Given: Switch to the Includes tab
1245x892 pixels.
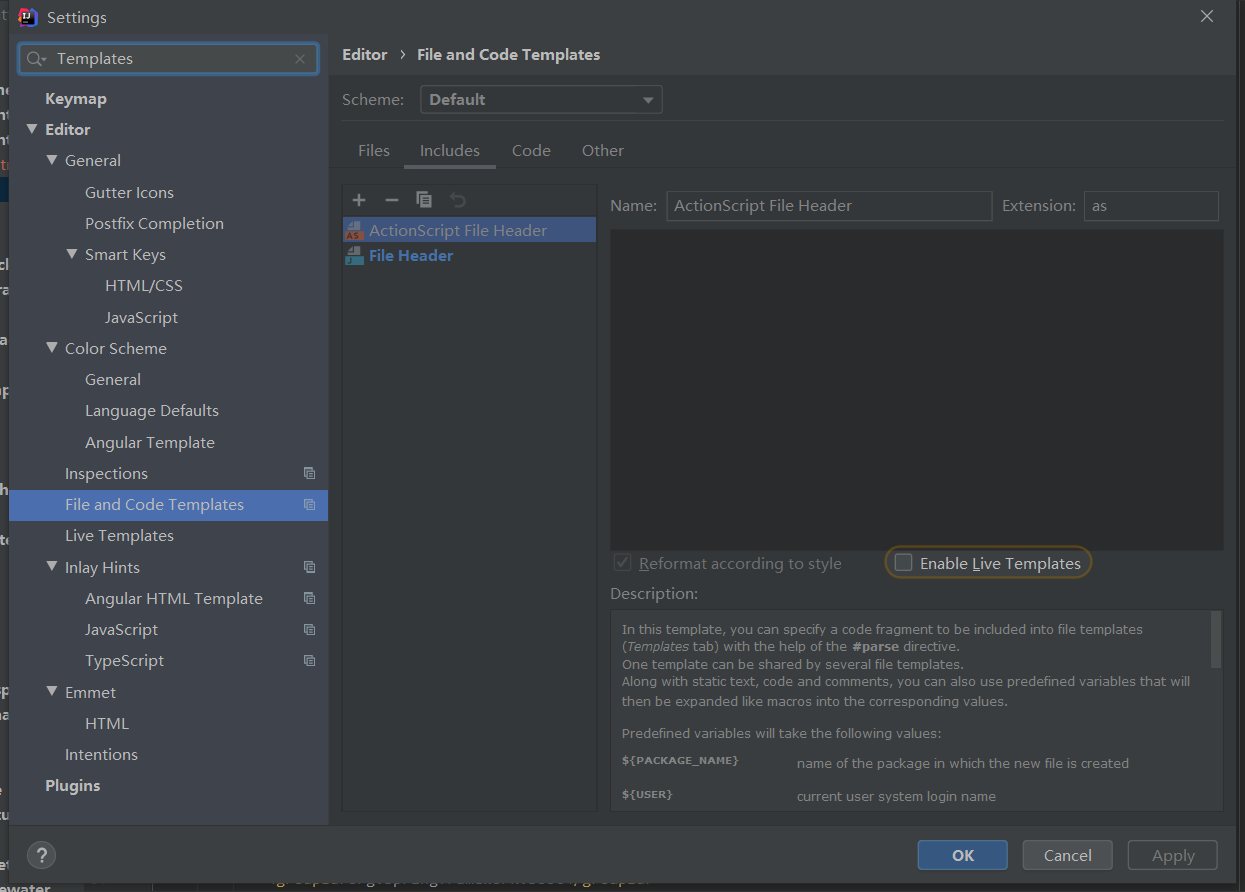Looking at the screenshot, I should [x=450, y=151].
